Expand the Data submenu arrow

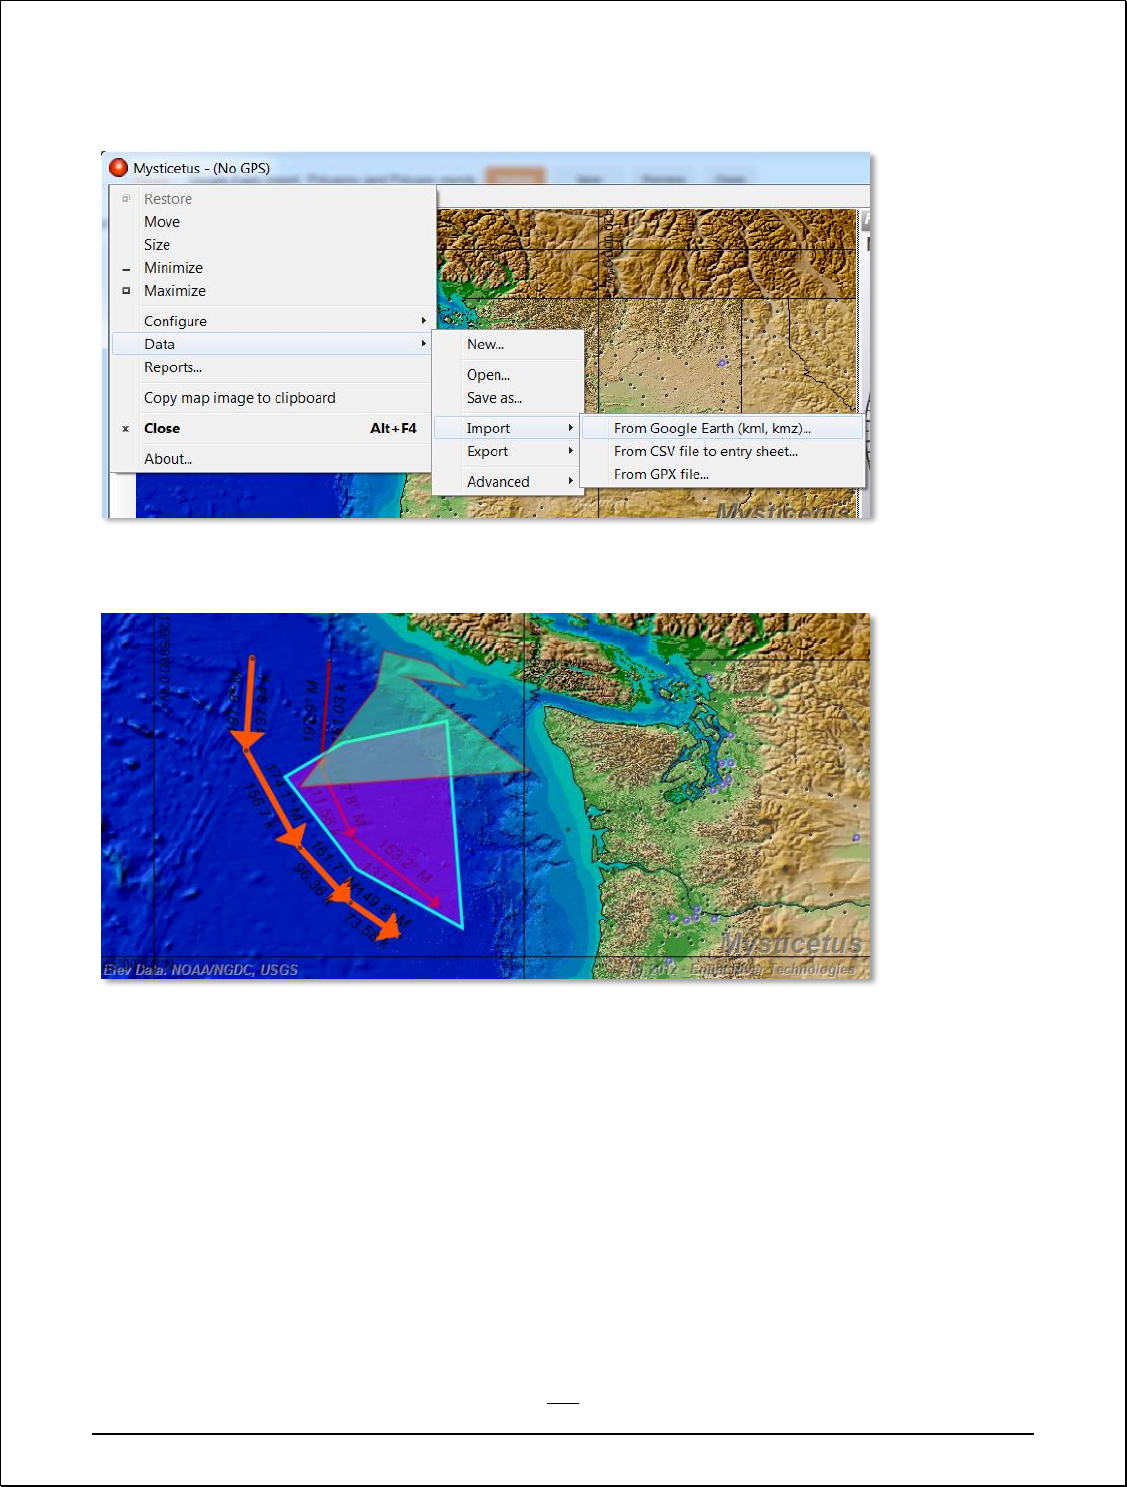tap(424, 344)
